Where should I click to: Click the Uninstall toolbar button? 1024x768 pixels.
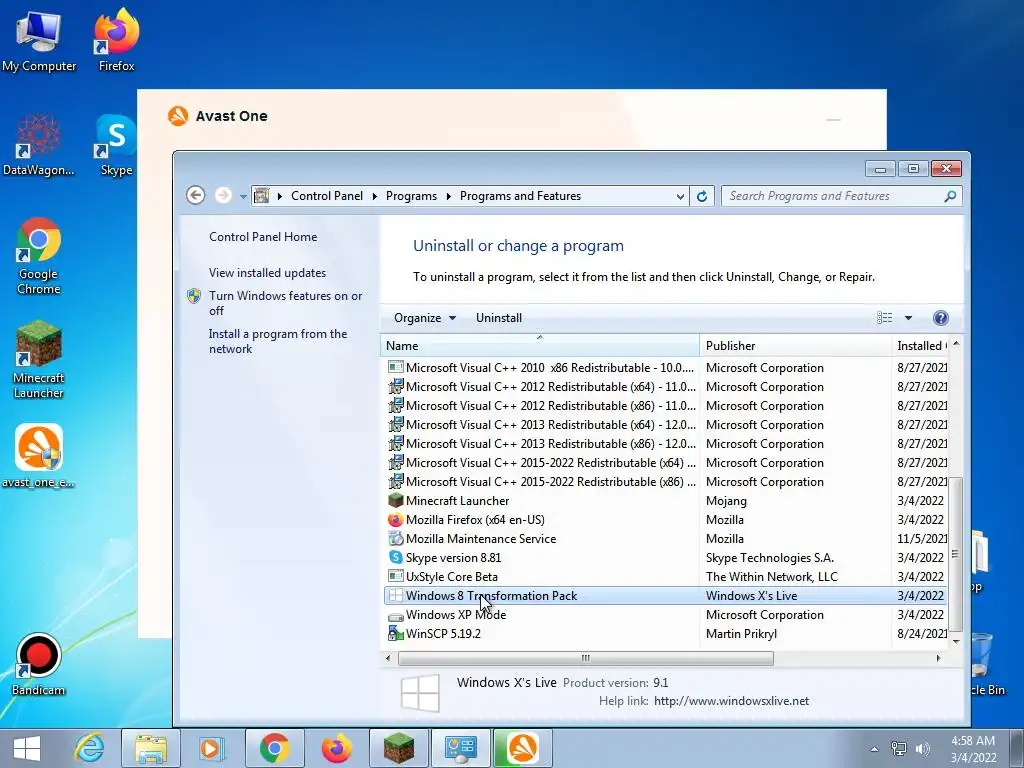pyautogui.click(x=499, y=318)
